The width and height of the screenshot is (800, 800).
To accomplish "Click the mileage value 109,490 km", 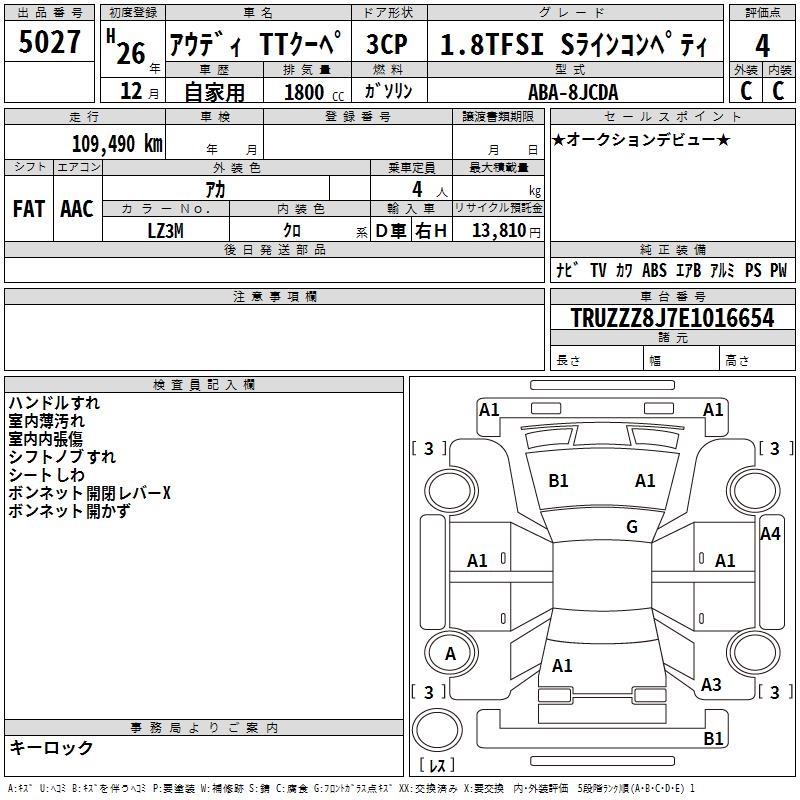I will 117,143.
